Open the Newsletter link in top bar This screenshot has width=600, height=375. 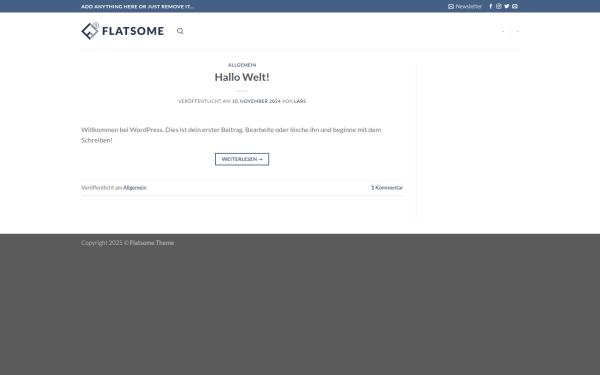click(x=465, y=6)
